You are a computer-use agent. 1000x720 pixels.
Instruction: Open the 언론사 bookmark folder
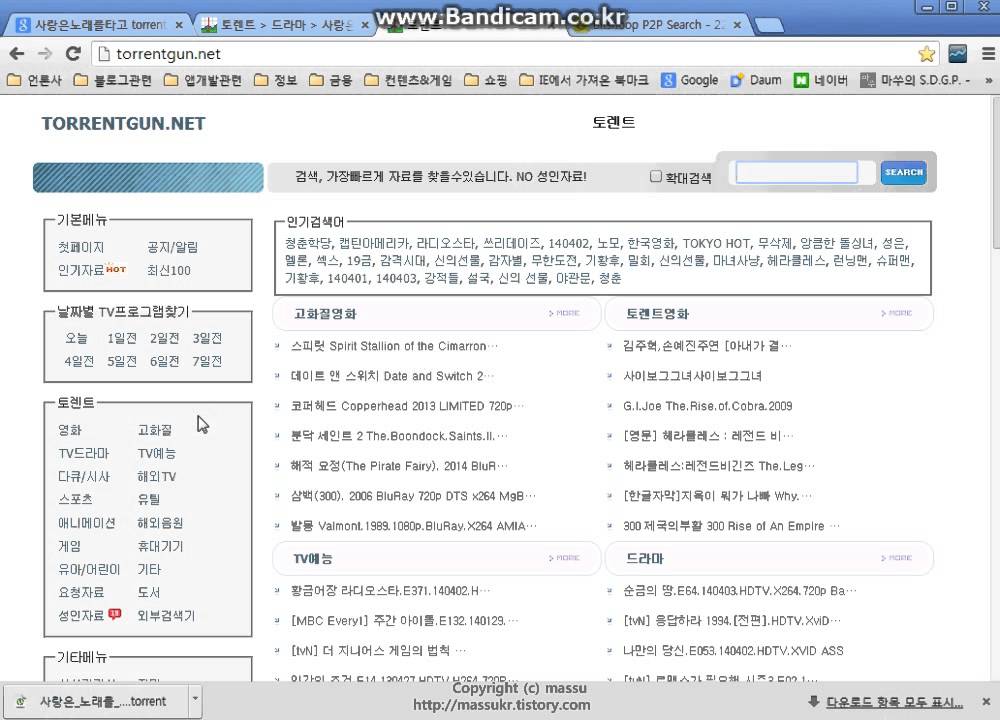pos(34,80)
